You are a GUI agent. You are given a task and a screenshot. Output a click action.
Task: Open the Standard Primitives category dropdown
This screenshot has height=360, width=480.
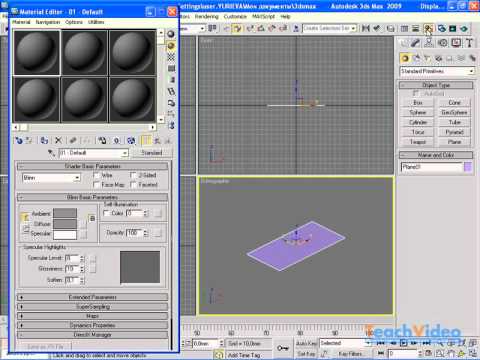[437, 71]
